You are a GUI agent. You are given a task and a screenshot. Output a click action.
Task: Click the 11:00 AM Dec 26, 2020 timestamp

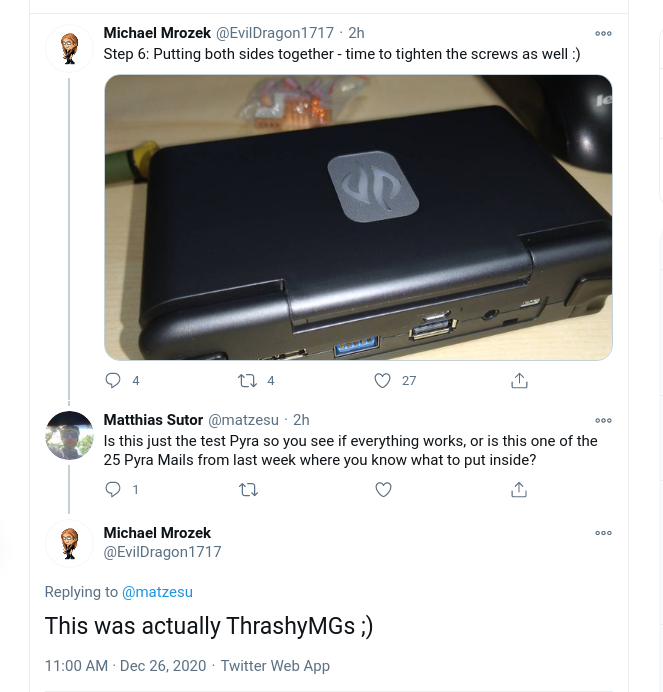point(126,666)
